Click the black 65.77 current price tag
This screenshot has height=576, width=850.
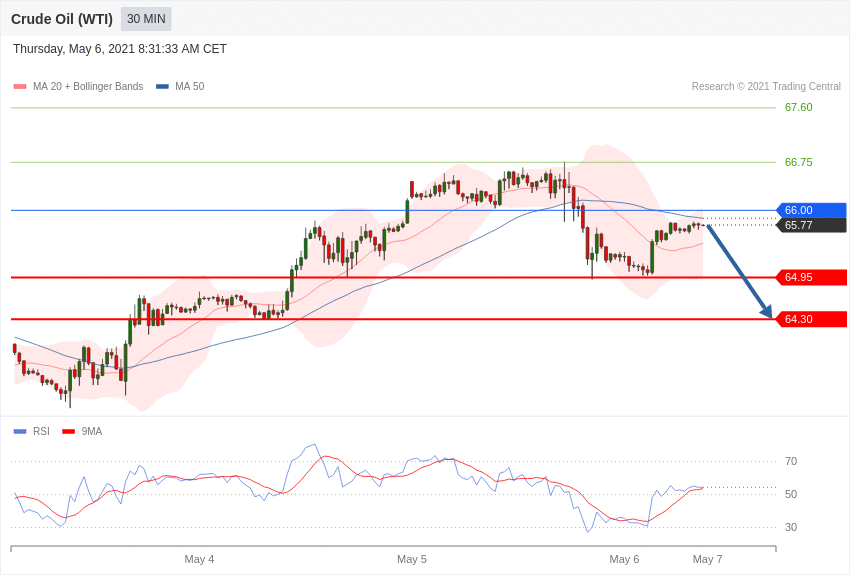[812, 225]
